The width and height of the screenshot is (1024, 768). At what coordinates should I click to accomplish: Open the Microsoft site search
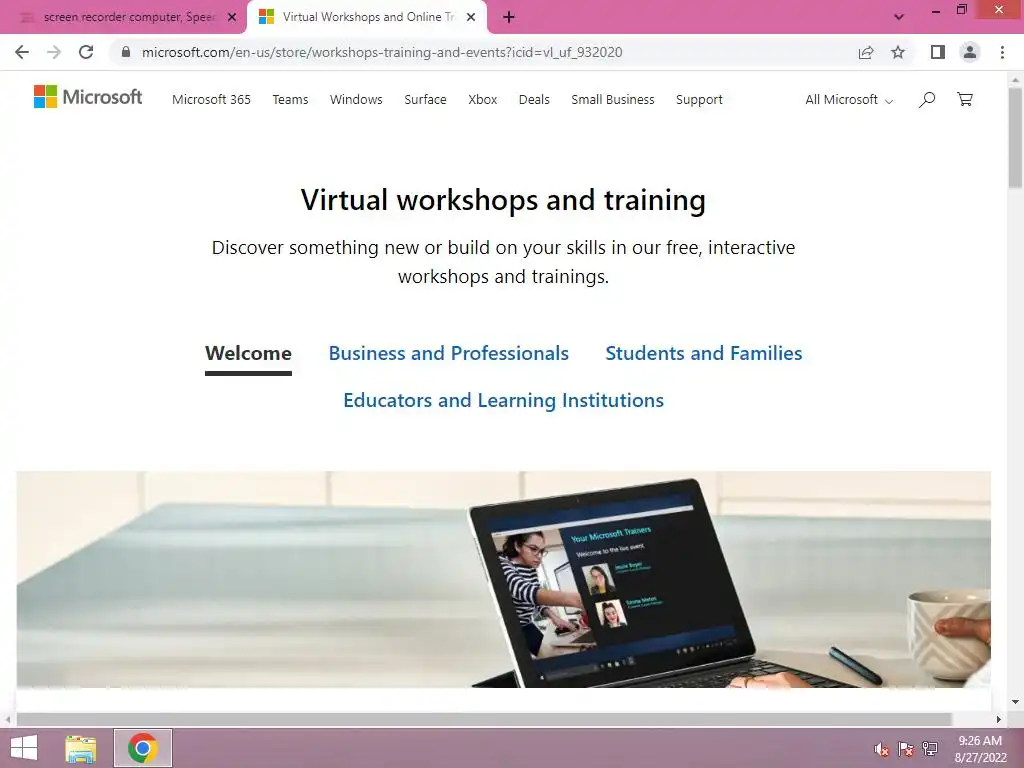[x=927, y=99]
